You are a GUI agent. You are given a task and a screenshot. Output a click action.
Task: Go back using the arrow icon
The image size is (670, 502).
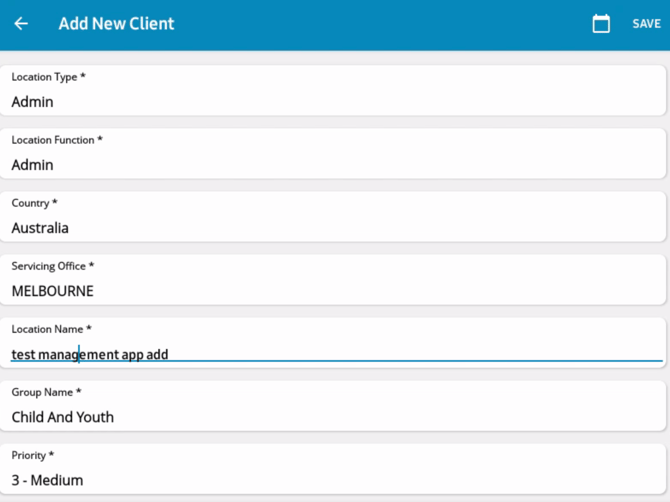21,23
